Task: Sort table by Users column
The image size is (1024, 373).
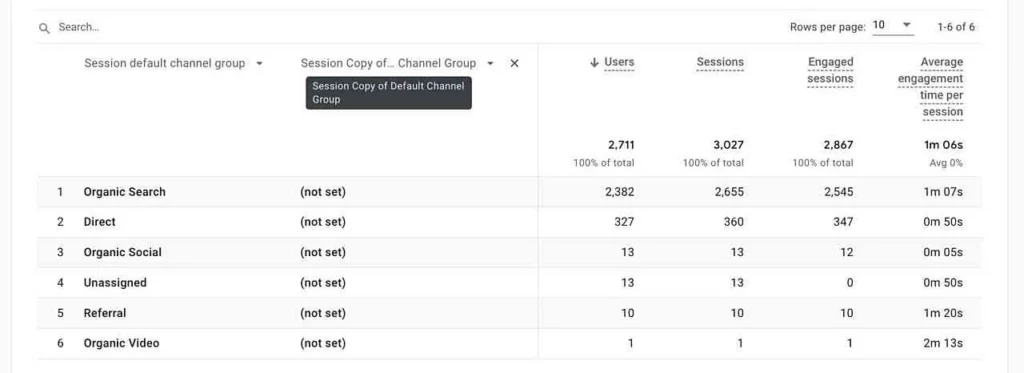Action: tap(619, 62)
